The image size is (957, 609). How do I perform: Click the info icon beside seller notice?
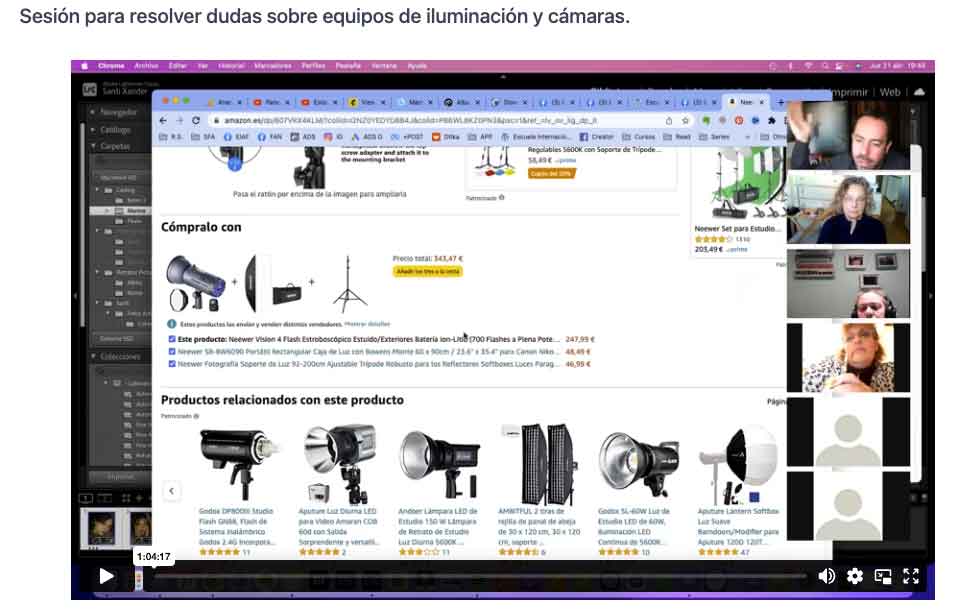click(x=172, y=324)
